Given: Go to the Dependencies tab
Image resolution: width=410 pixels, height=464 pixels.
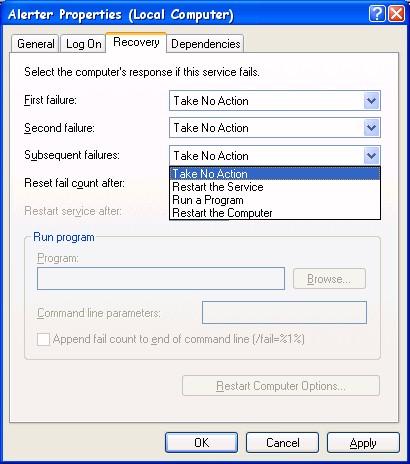Looking at the screenshot, I should tap(205, 44).
